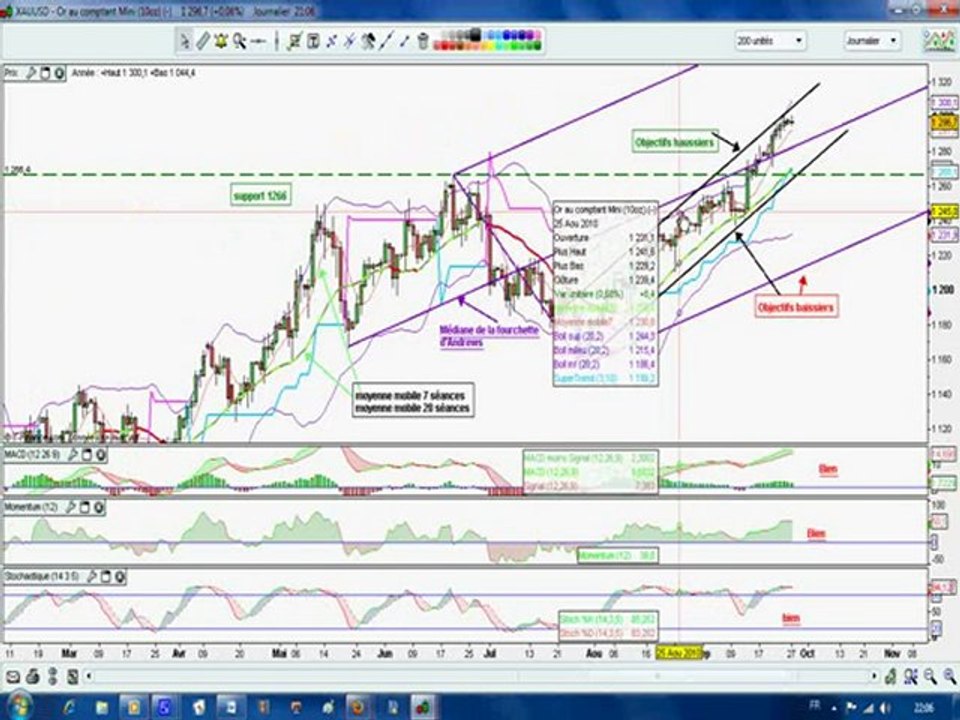Open the Journalier timeframe dropdown

[x=872, y=40]
